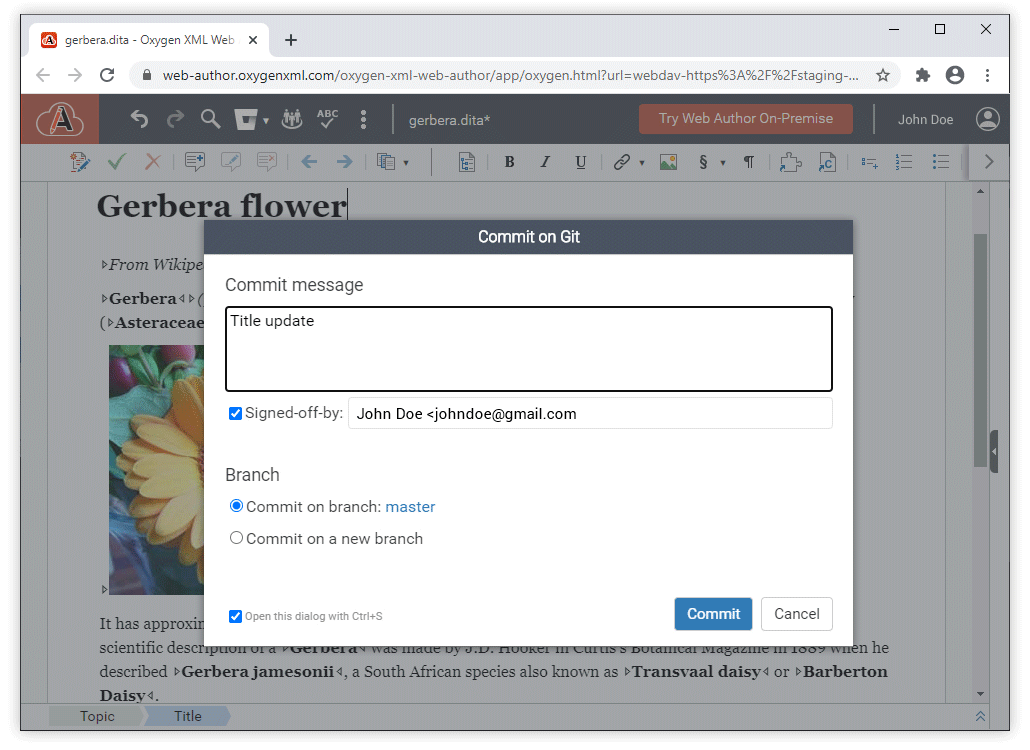1030x750 pixels.
Task: Open Find and Replace search
Action: click(210, 119)
